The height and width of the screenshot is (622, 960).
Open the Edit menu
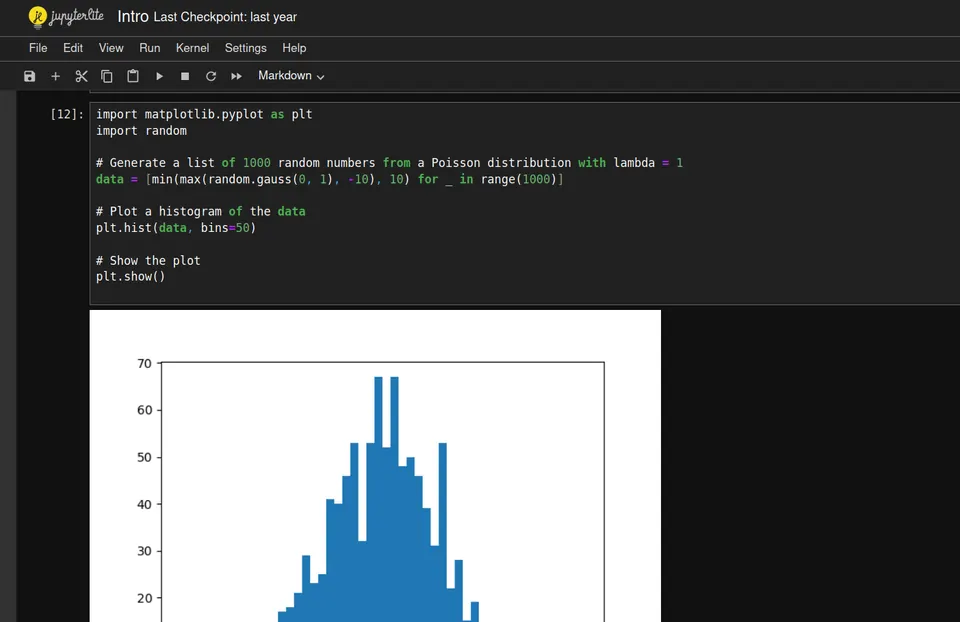coord(73,48)
